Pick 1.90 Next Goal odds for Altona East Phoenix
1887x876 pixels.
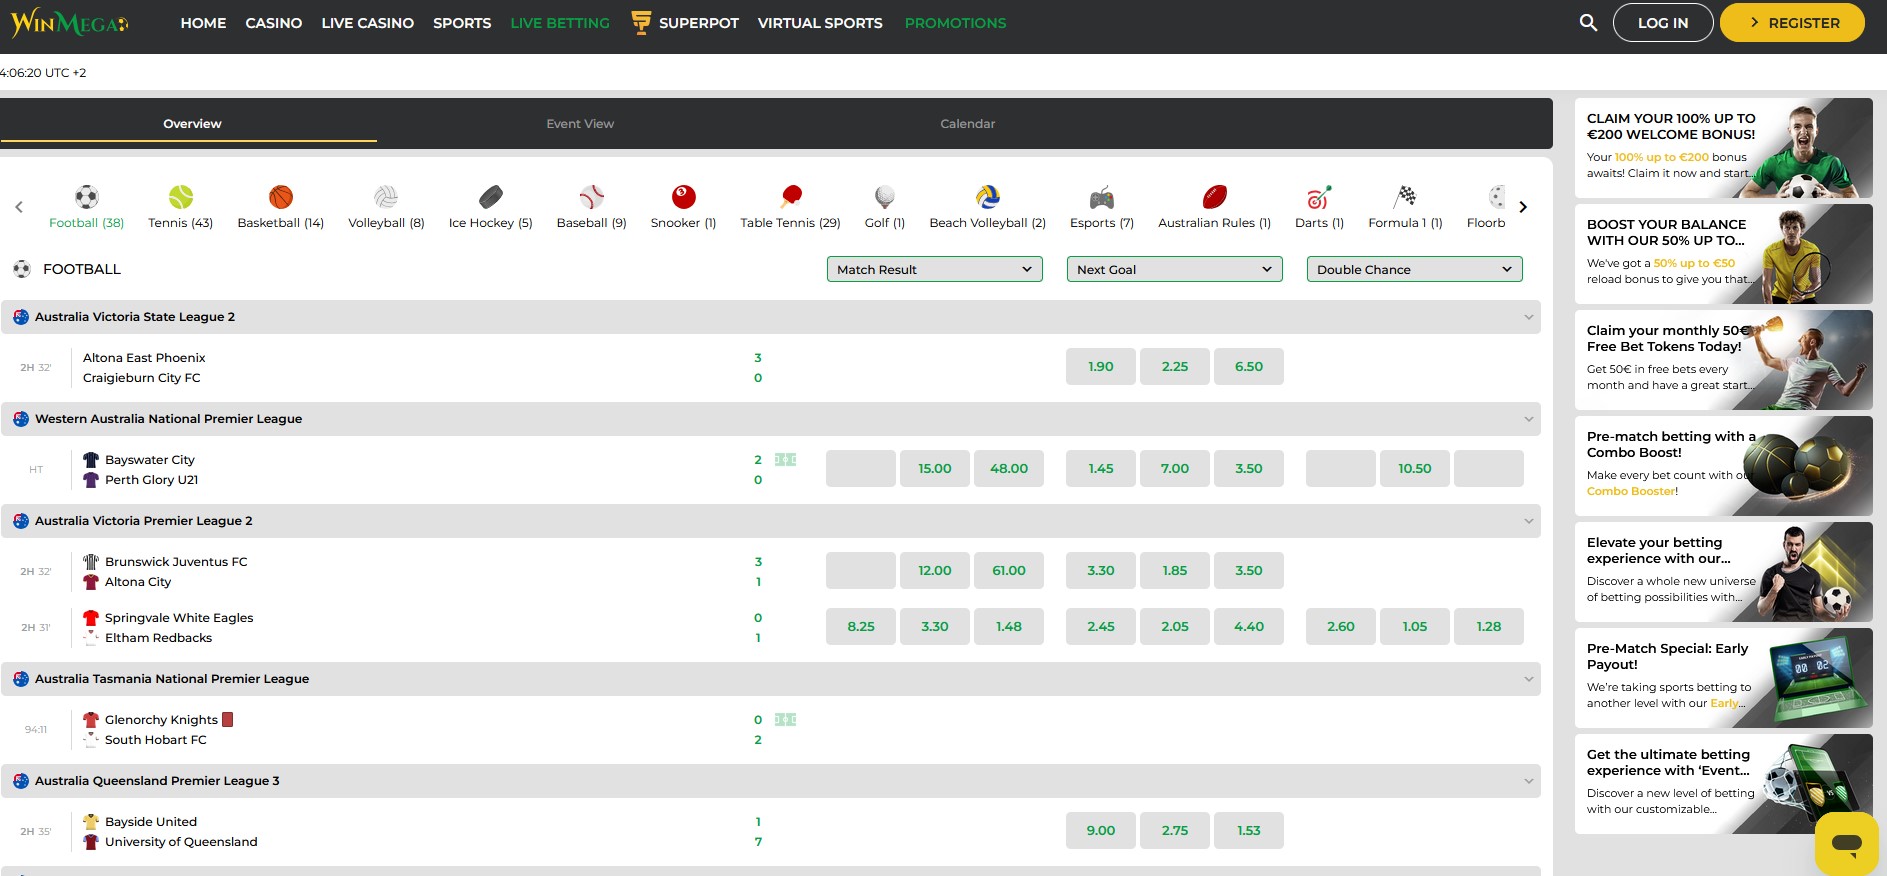click(1101, 367)
